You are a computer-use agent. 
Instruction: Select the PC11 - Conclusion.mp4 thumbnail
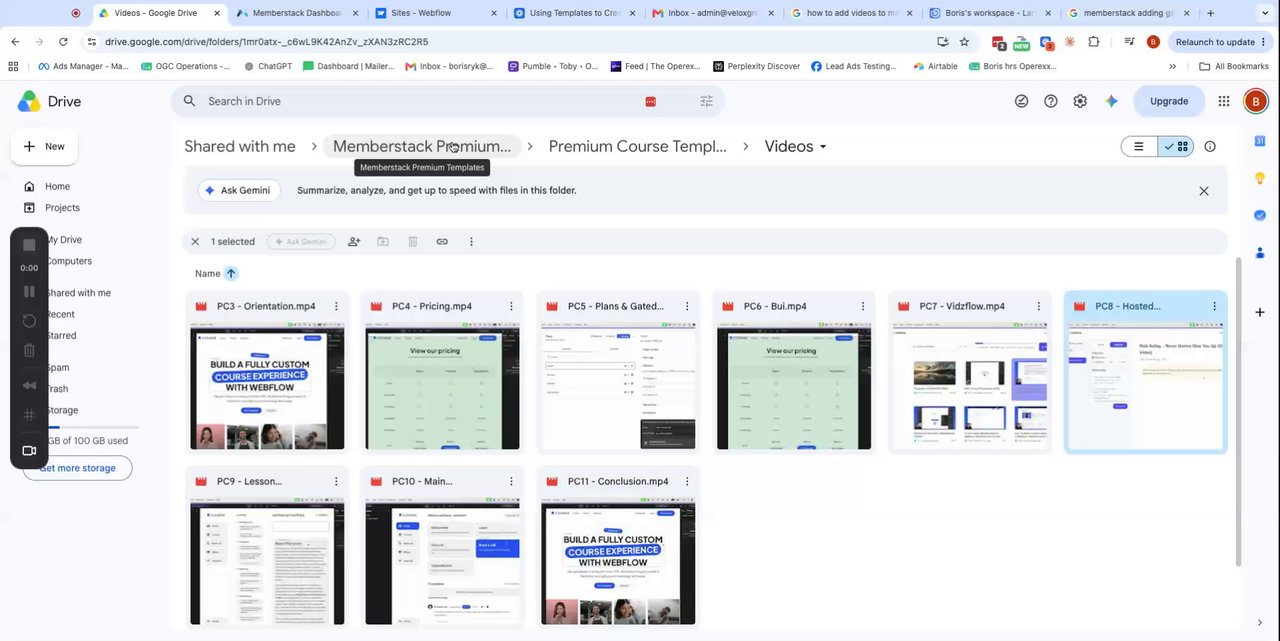618,562
